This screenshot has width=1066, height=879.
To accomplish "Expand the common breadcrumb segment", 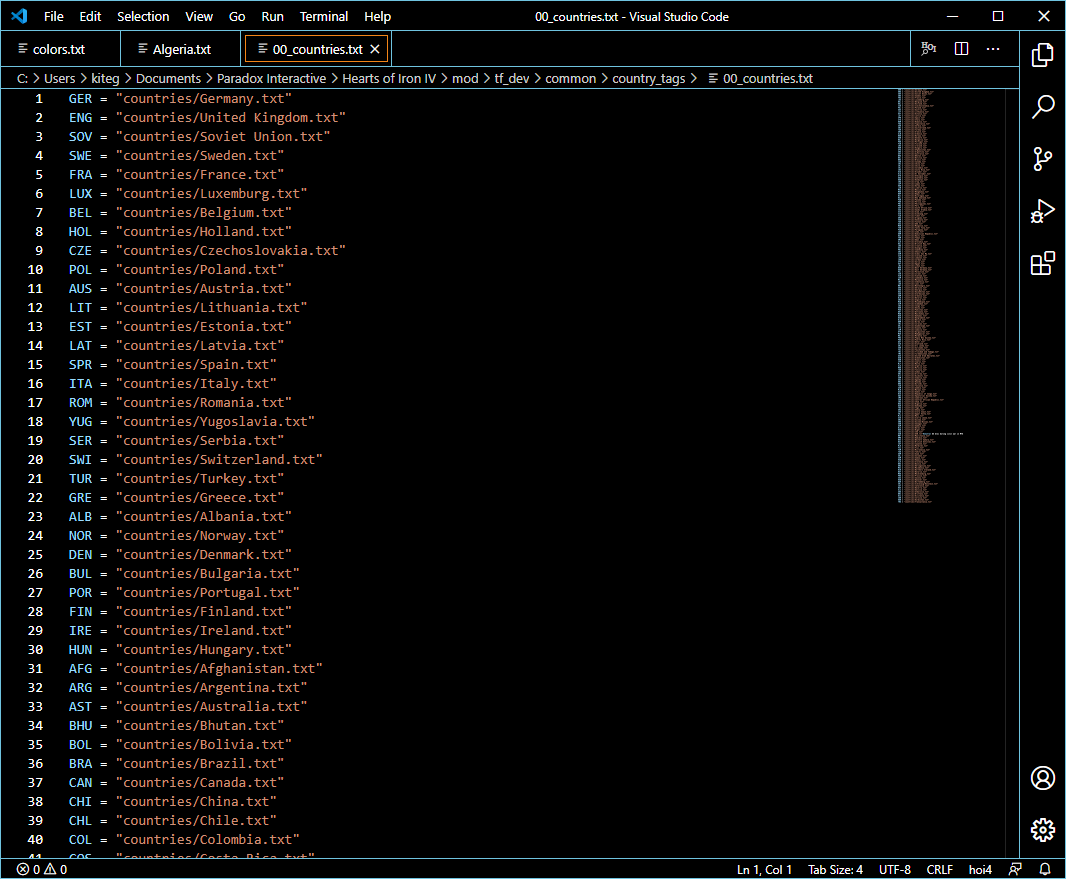I will (570, 78).
